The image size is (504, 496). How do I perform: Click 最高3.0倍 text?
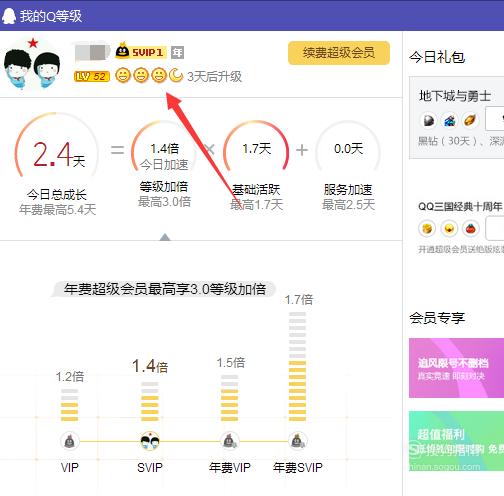164,202
